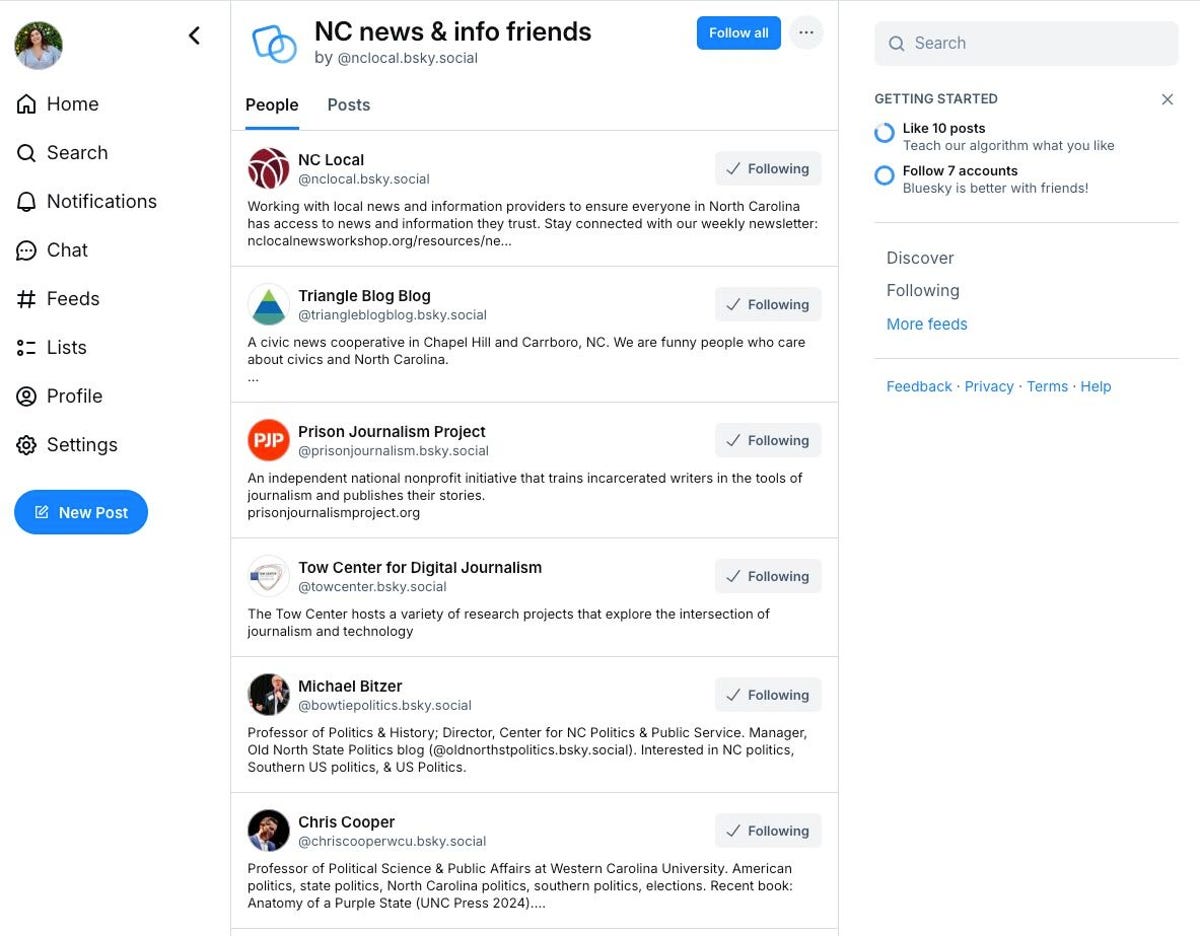
Task: Open Settings via the gear icon
Action: tap(27, 445)
